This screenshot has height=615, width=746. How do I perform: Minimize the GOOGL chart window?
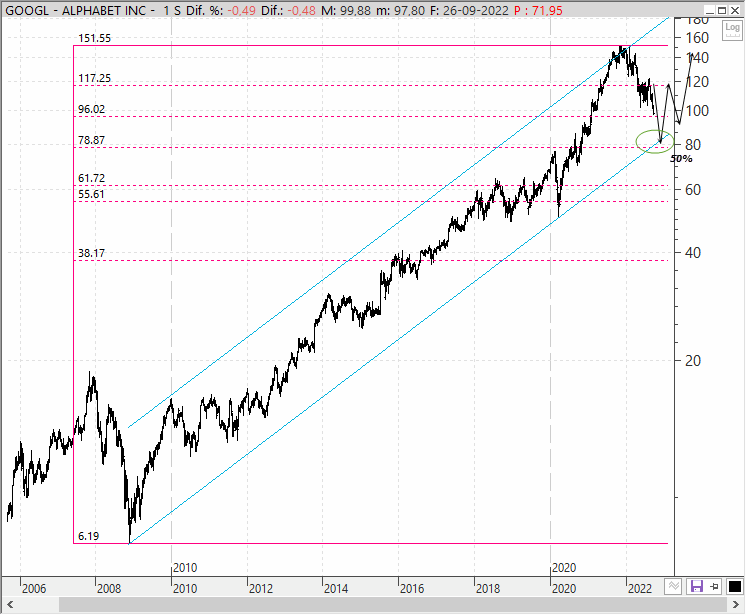point(710,10)
